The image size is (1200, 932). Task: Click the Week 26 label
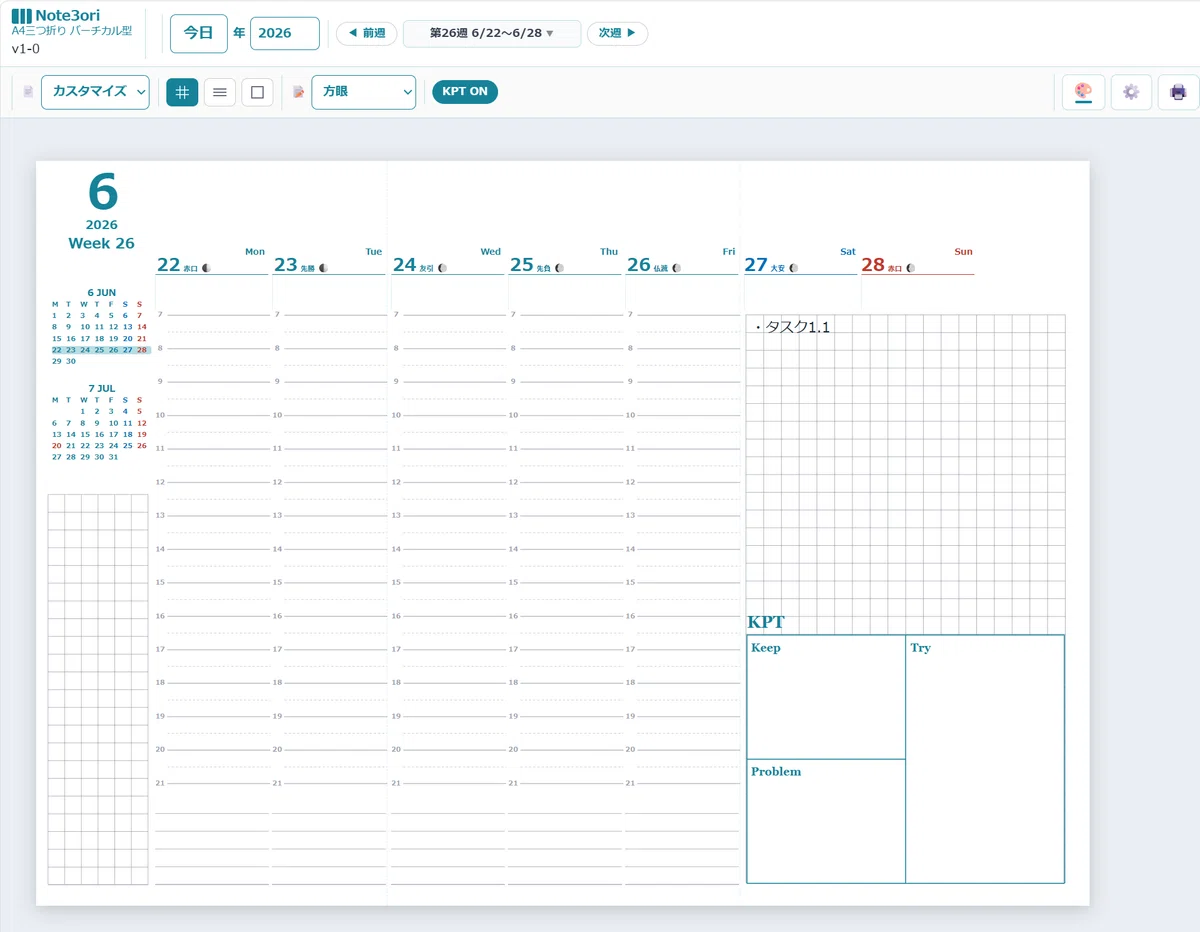(x=101, y=243)
